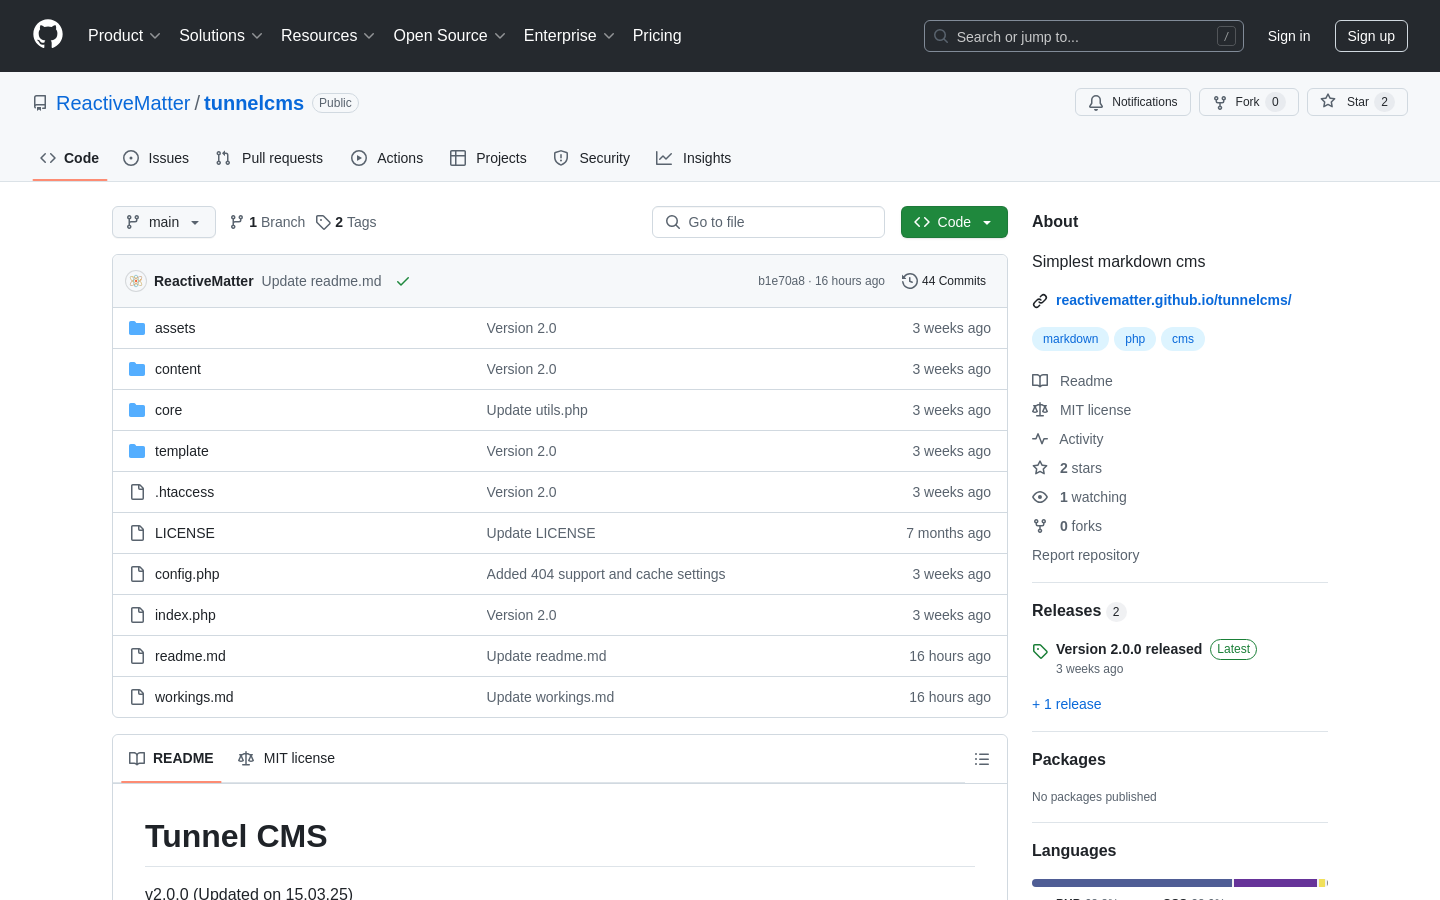Viewport: 1440px width, 900px height.
Task: Click the Sign up button
Action: pos(1371,36)
